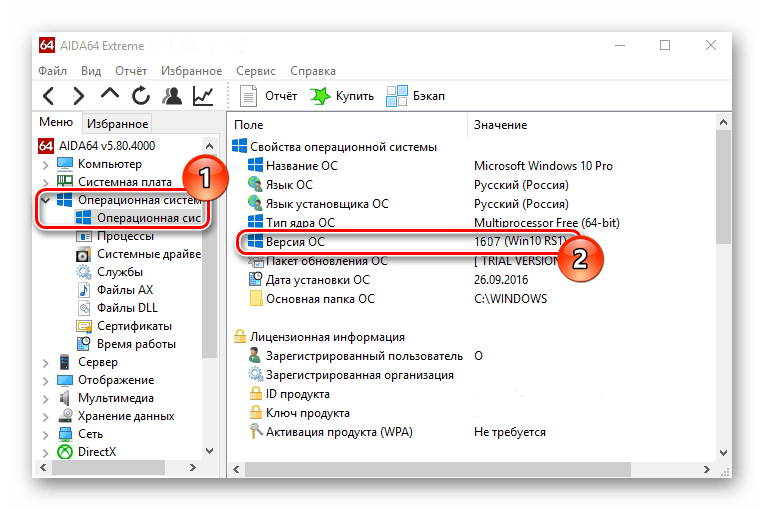Click the tree pane horizontal scrollbar thumb
Viewport: 764px width, 510px height.
(x=108, y=468)
